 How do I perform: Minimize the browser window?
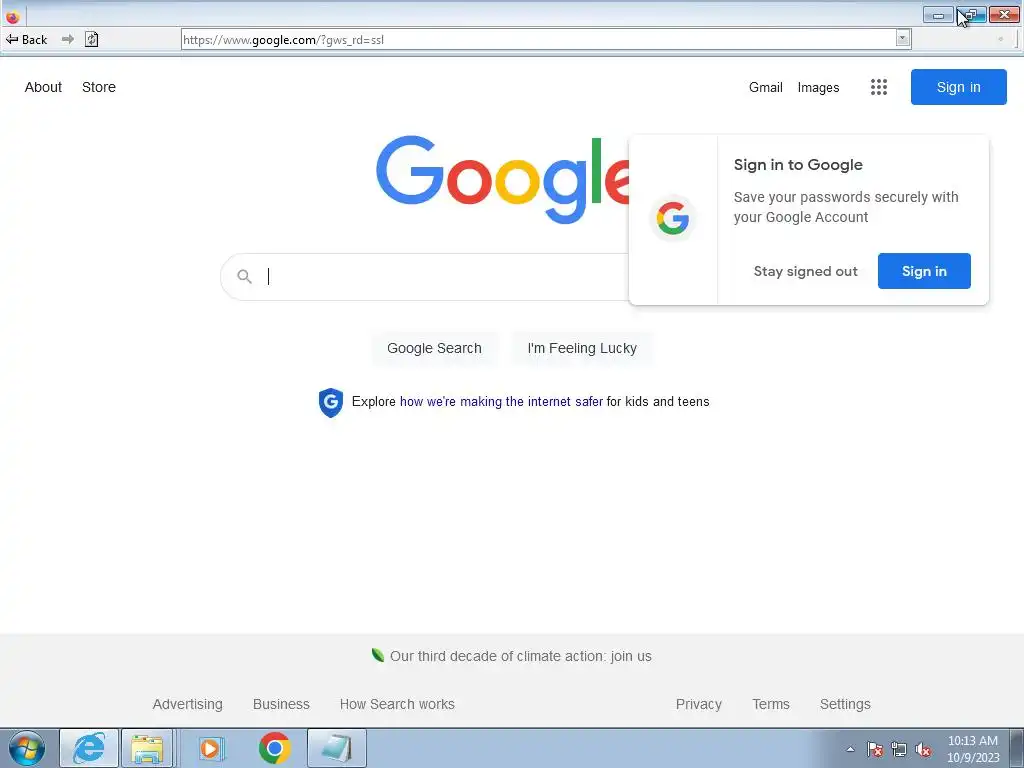click(938, 15)
